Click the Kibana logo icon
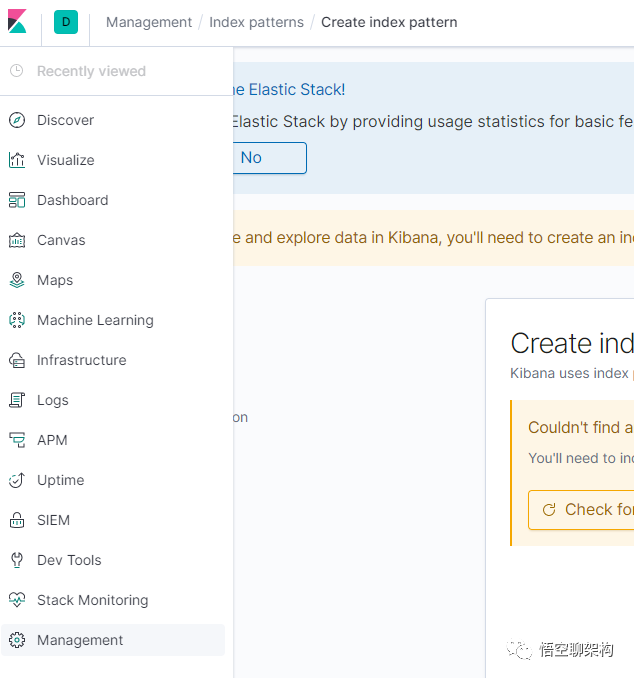The width and height of the screenshot is (634, 678). [x=17, y=21]
